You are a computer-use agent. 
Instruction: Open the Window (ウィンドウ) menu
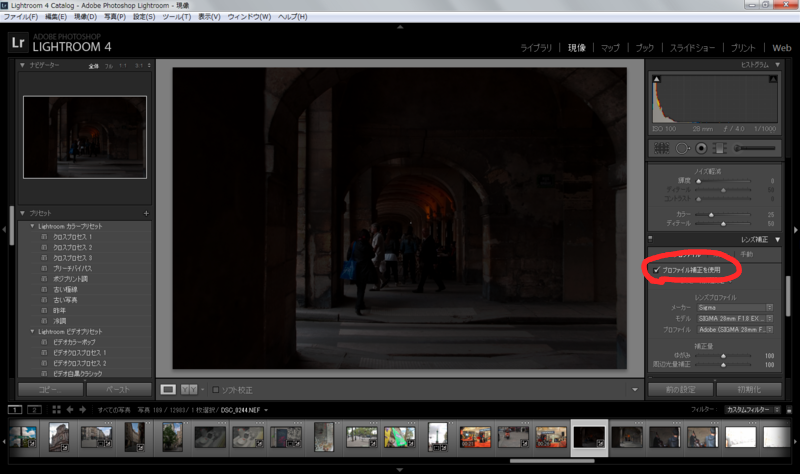[x=249, y=17]
